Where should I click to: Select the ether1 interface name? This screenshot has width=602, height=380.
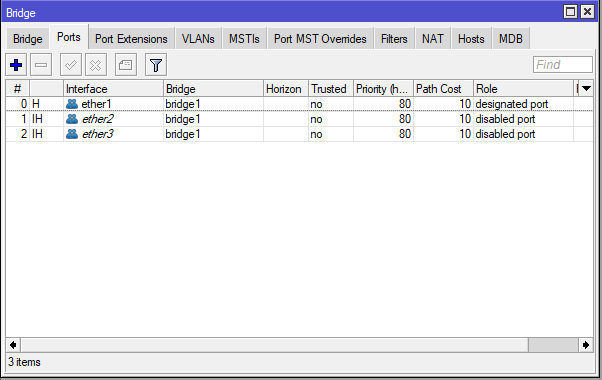pyautogui.click(x=96, y=104)
